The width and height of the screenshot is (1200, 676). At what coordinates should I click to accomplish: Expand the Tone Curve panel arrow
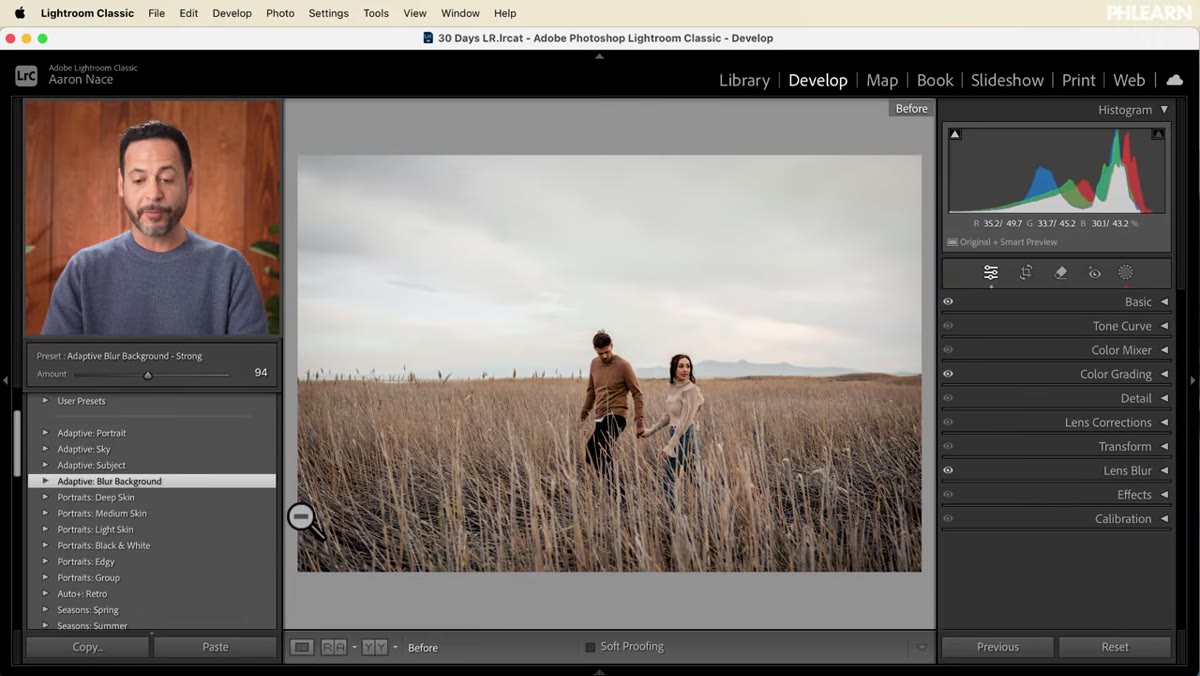(x=1164, y=326)
